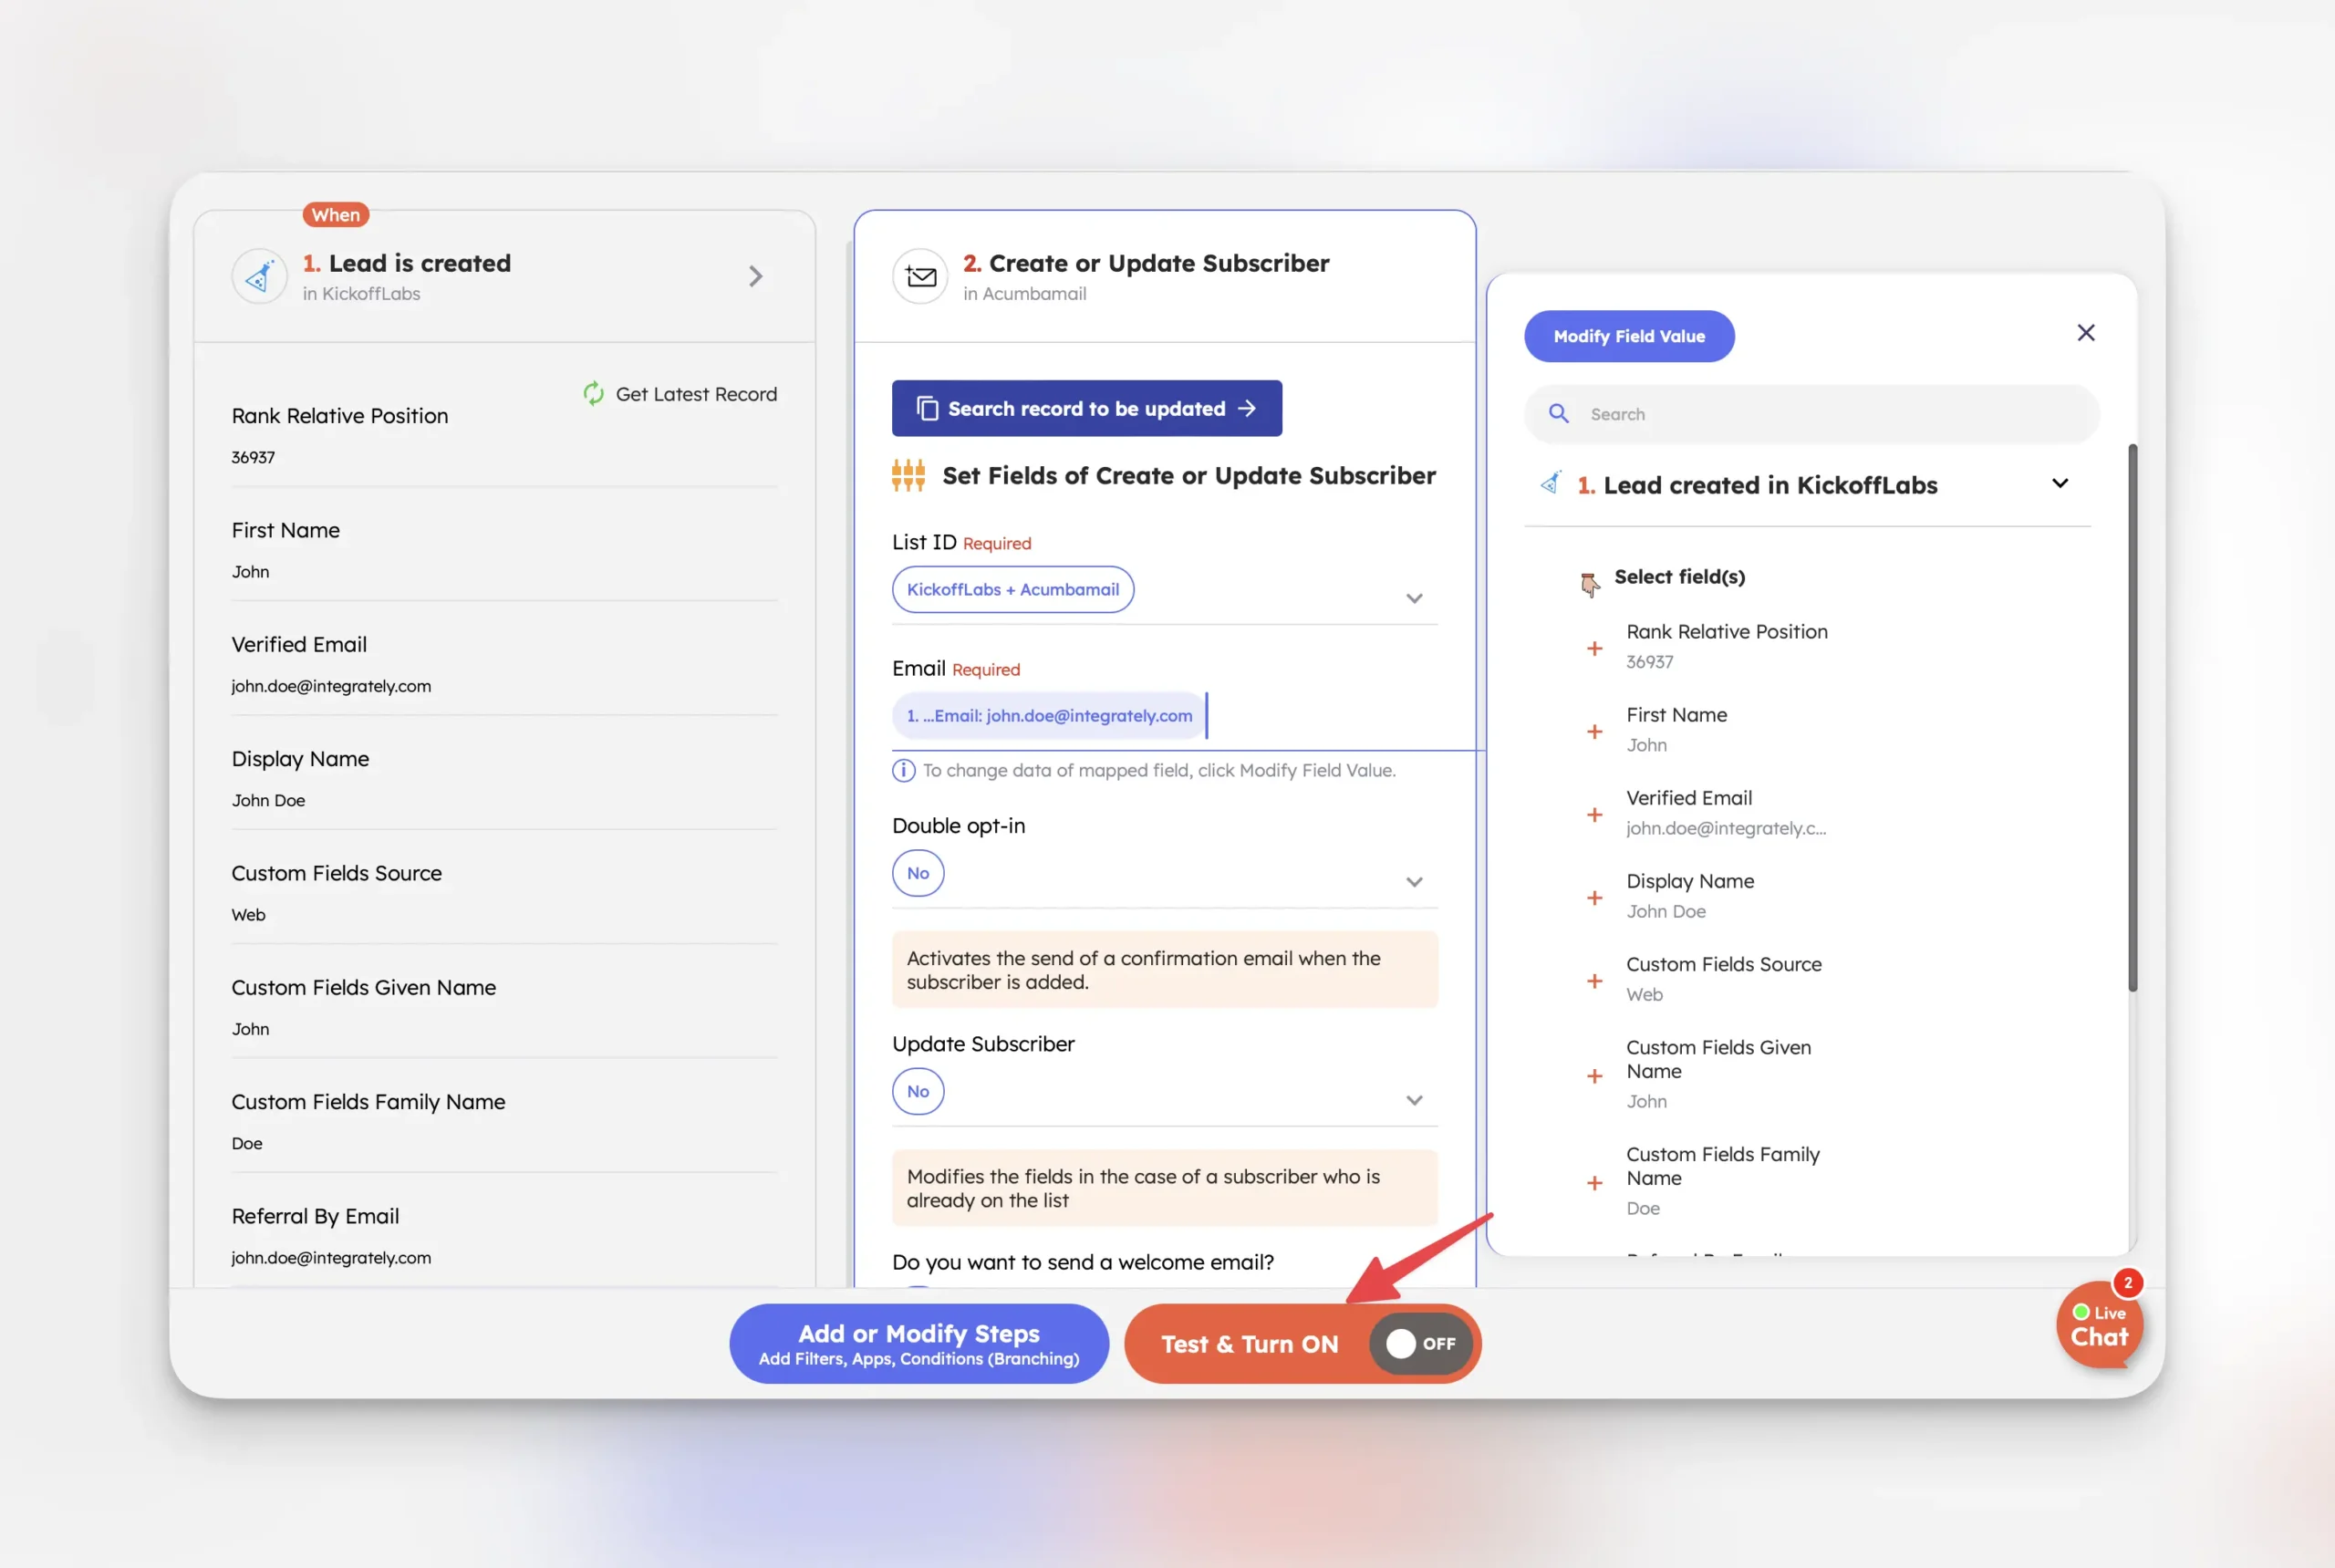Click Add or Modify Steps button
Screen dimensions: 2335x1568
[919, 1343]
